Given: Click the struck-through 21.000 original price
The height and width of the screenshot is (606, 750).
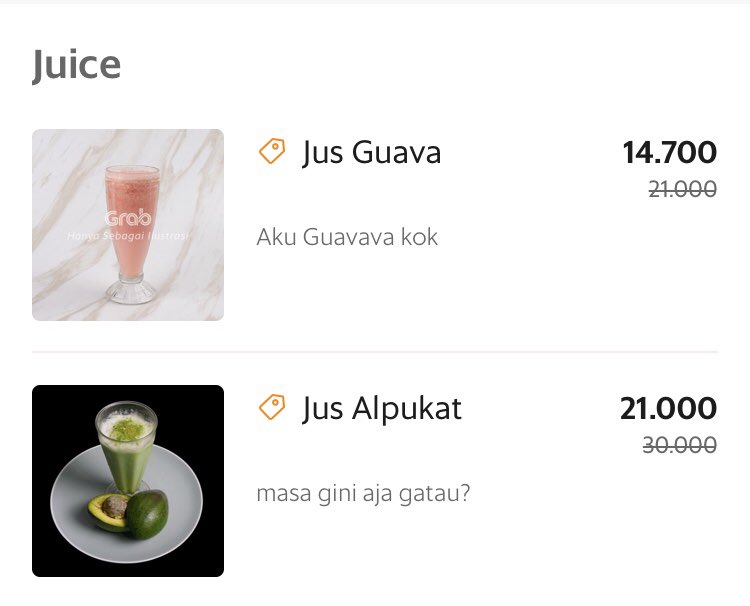Looking at the screenshot, I should (683, 189).
